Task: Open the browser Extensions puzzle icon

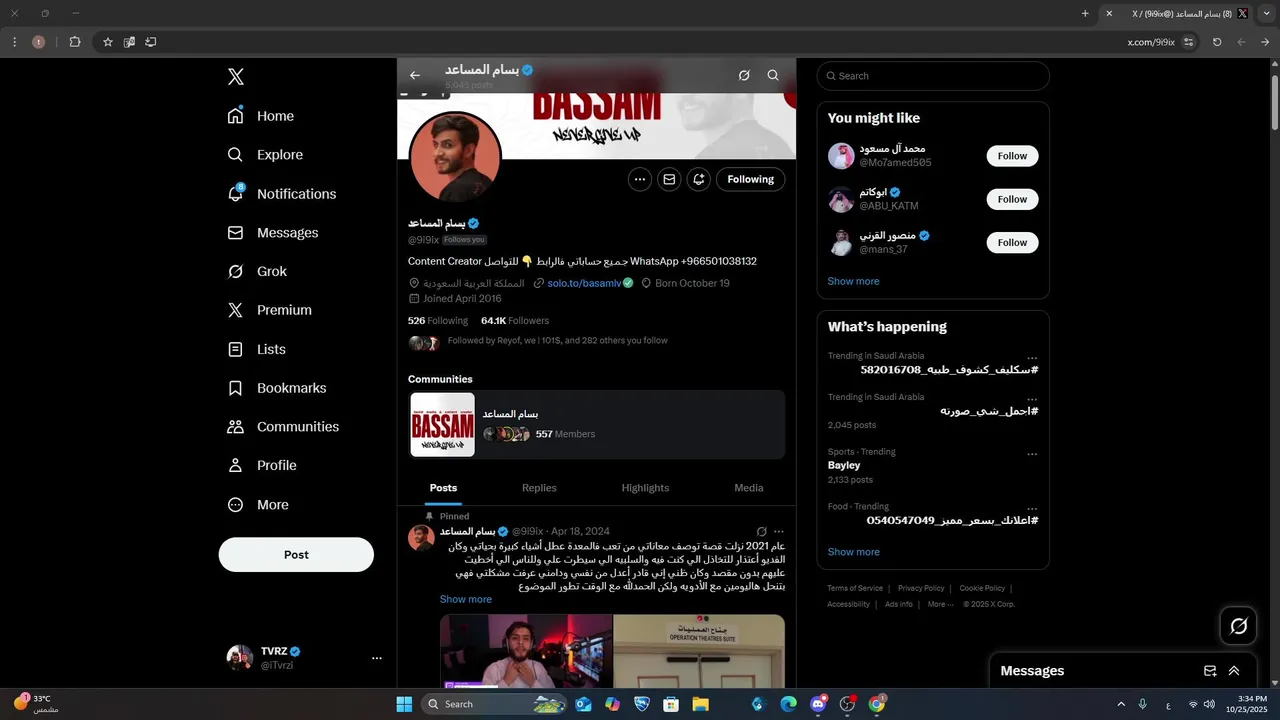Action: click(x=74, y=42)
